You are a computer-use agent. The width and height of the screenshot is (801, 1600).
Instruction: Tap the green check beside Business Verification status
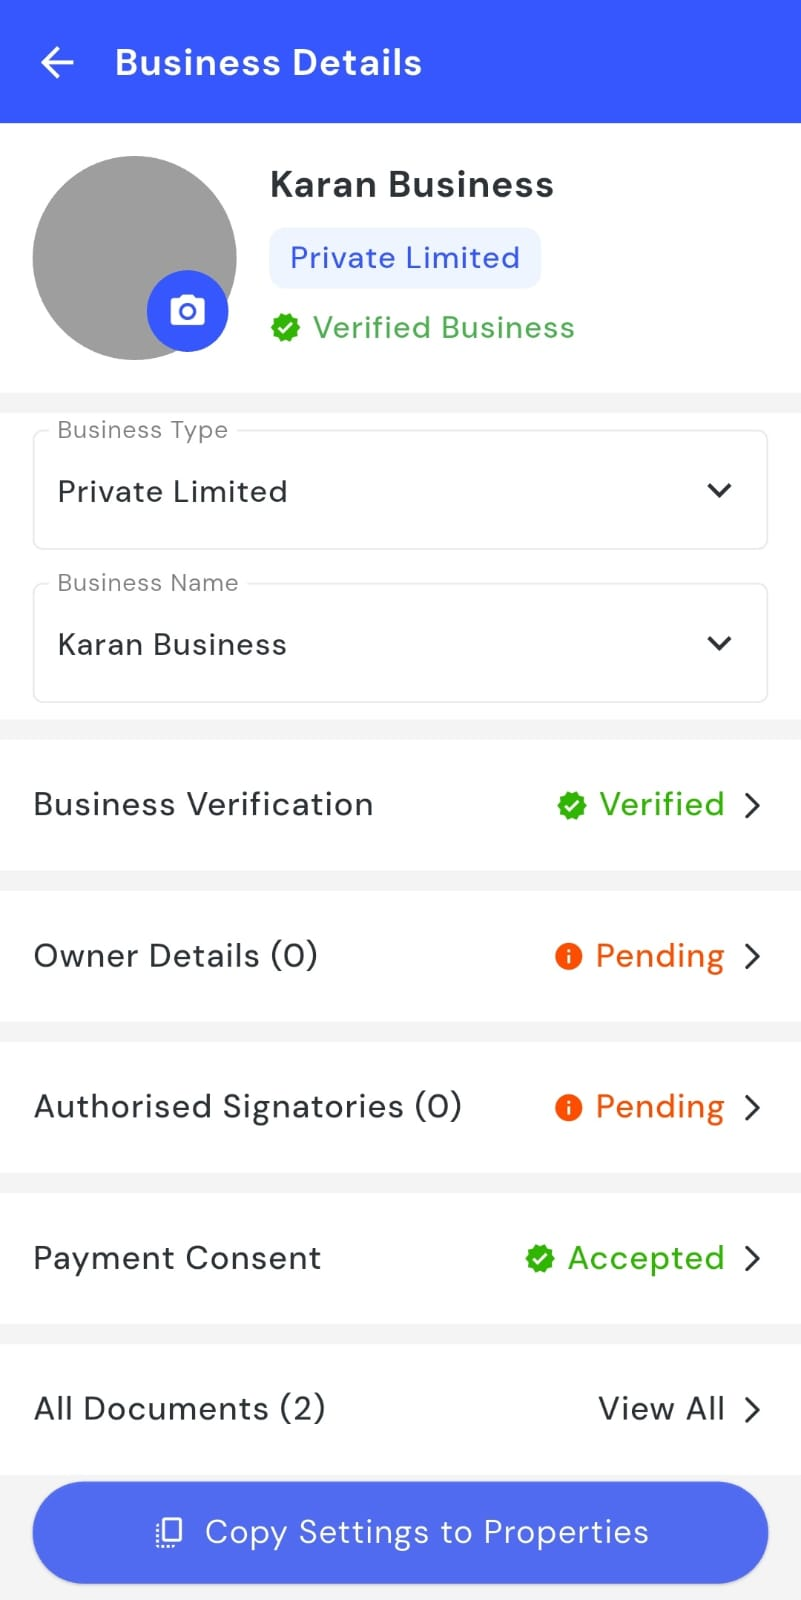(x=571, y=805)
